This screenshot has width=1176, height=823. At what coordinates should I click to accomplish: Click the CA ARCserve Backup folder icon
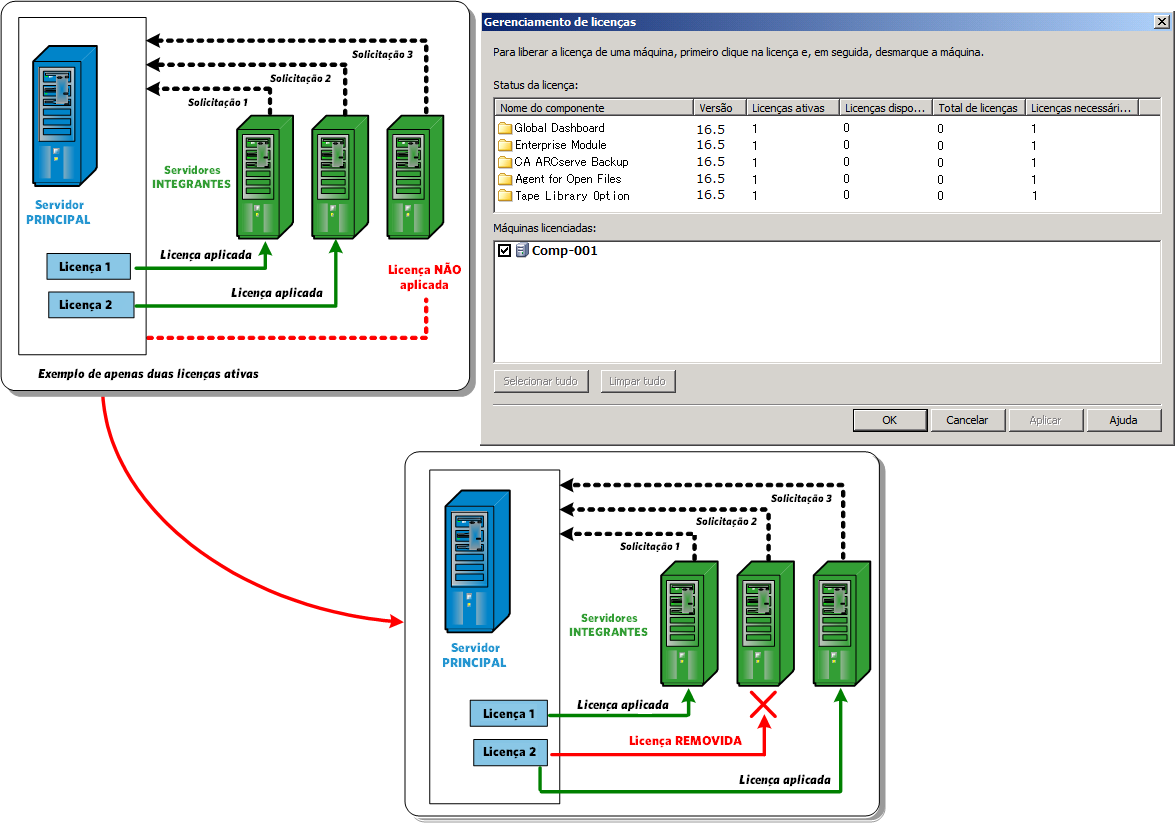click(505, 162)
